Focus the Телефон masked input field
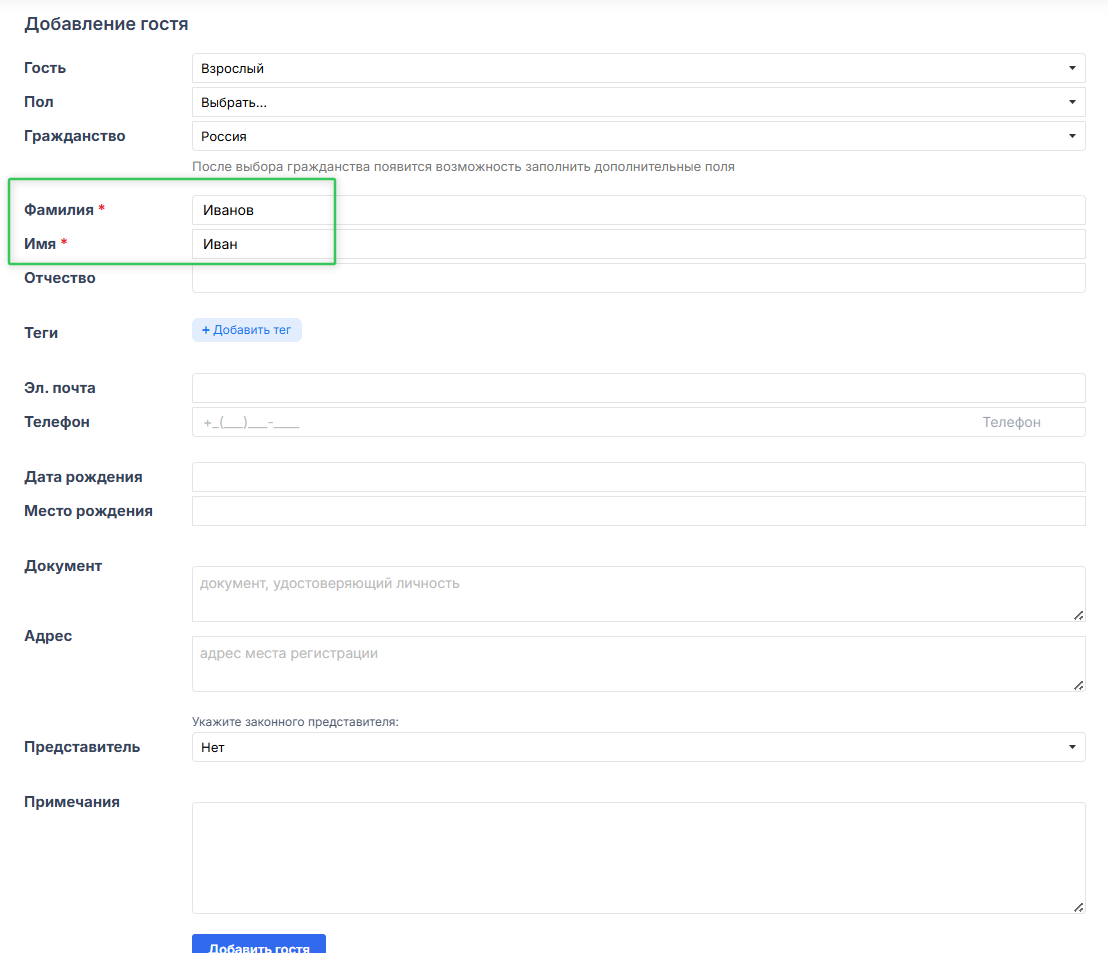The width and height of the screenshot is (1108, 953). 580,422
